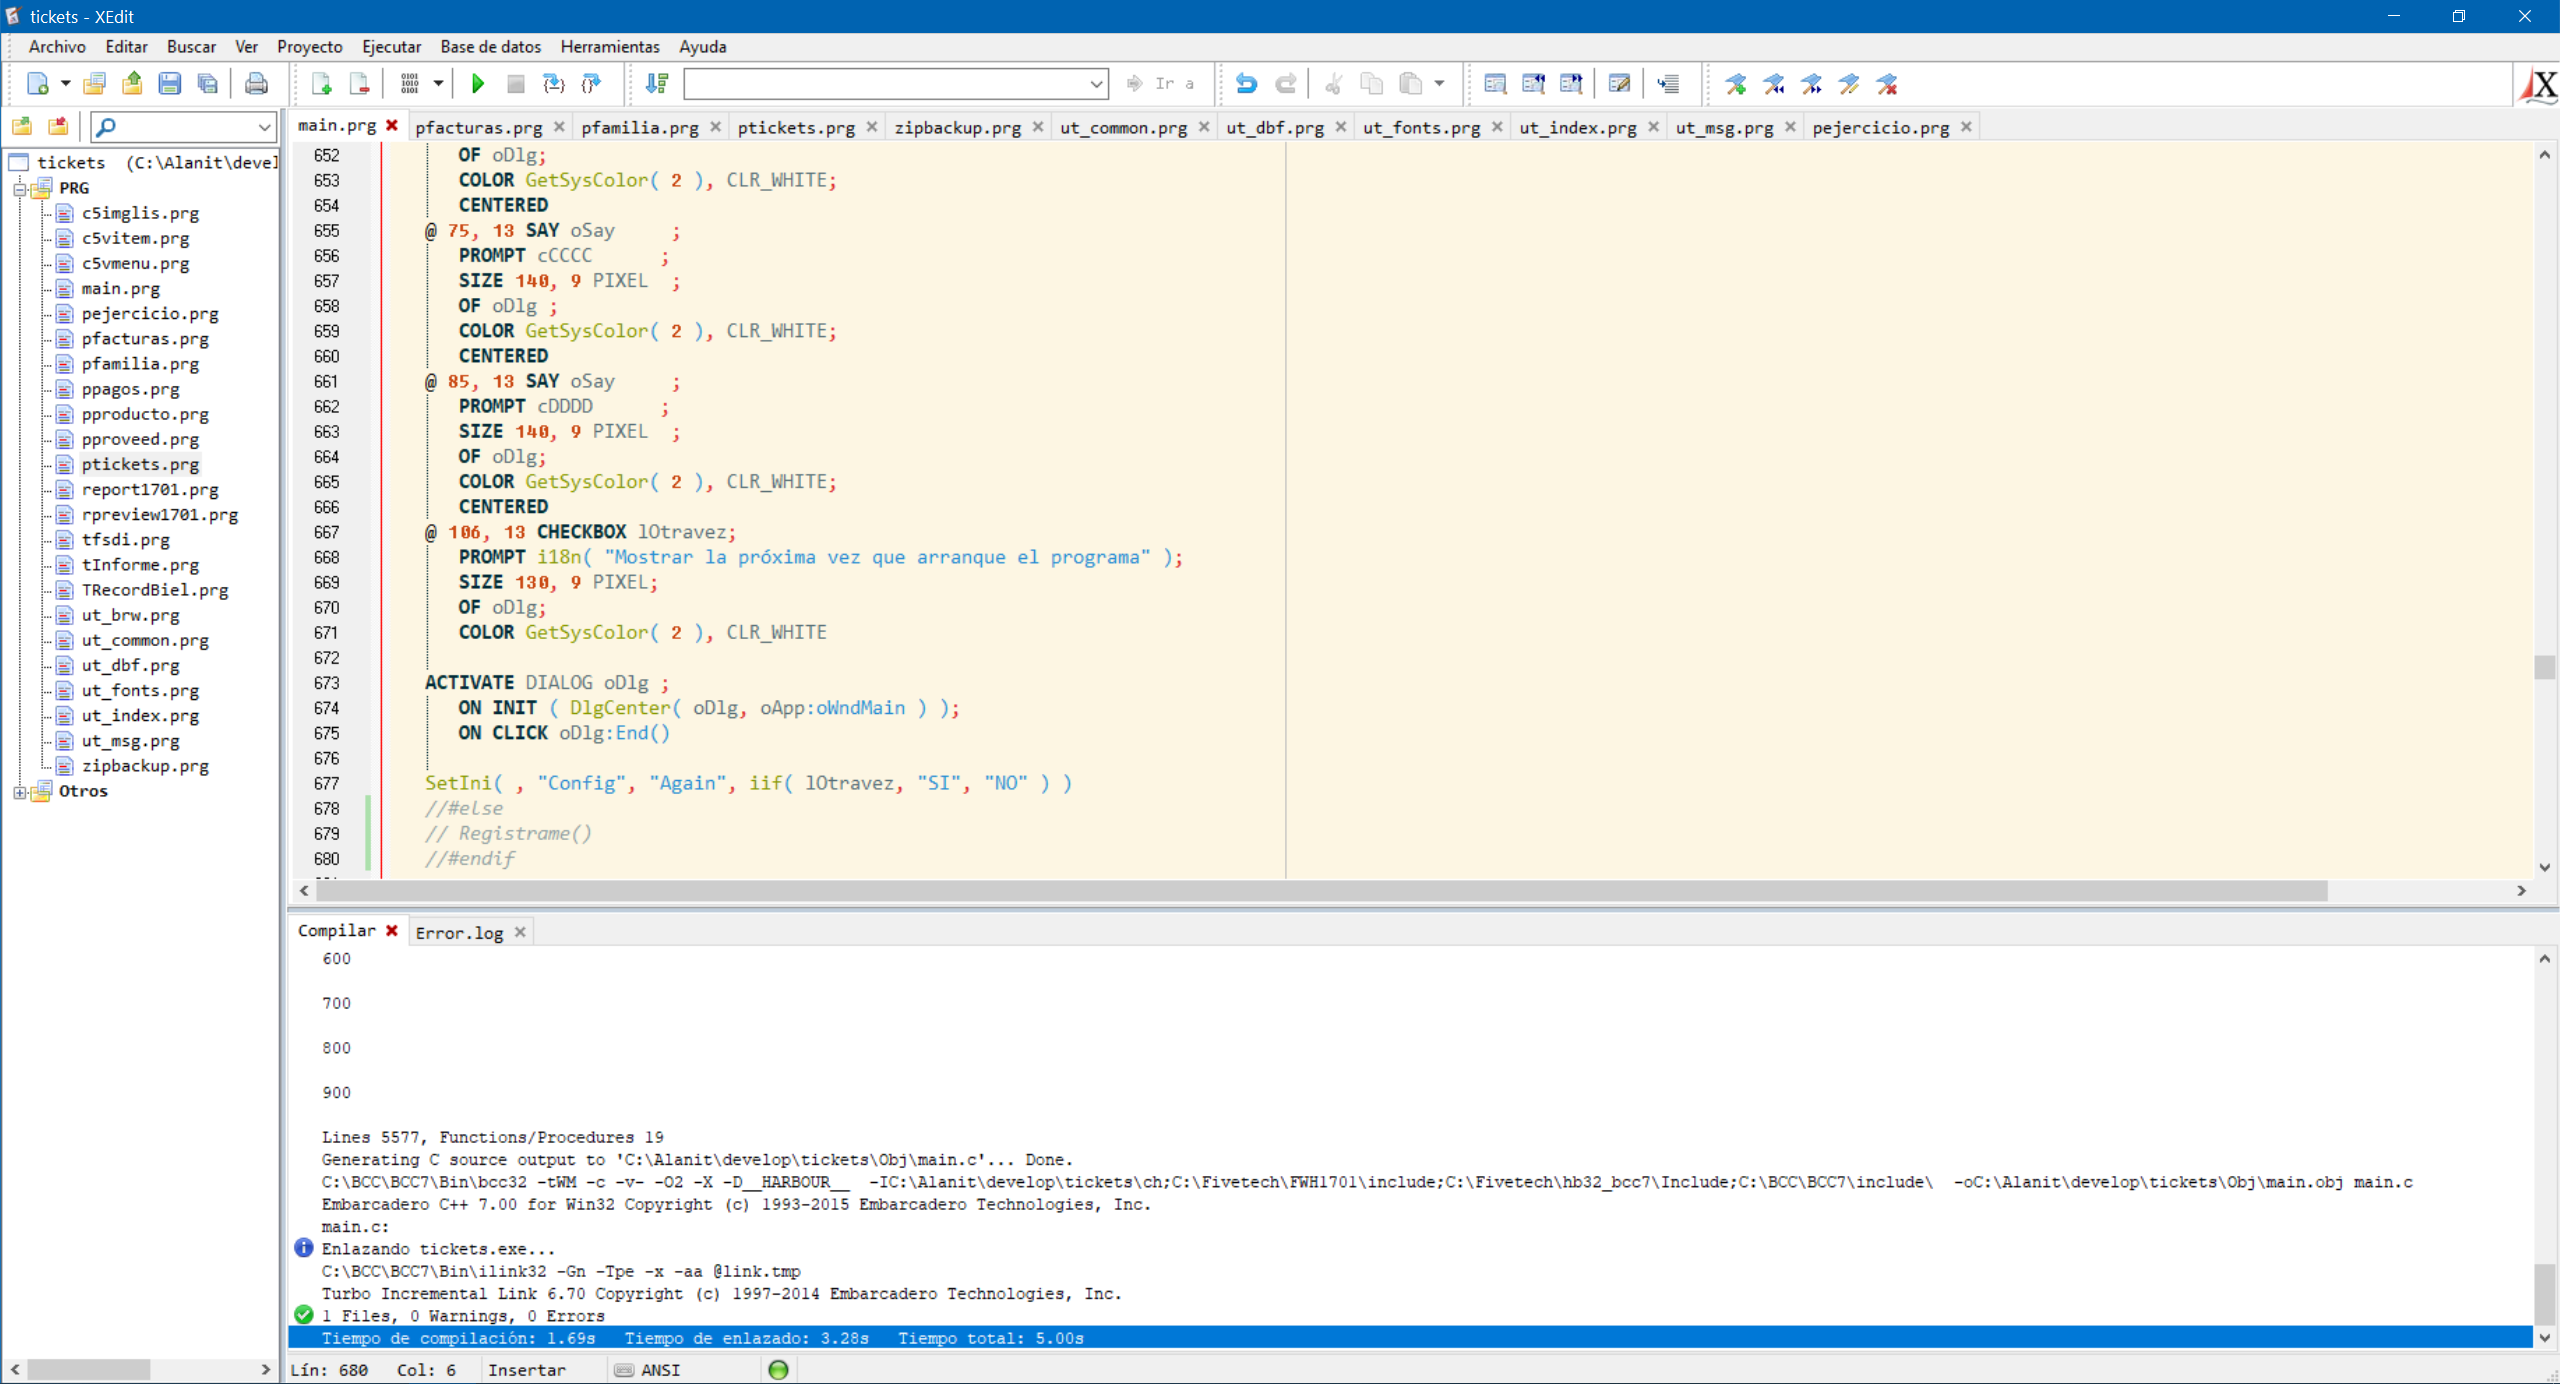2560x1384 pixels.
Task: Click the save file floppy disk icon
Action: pos(170,84)
